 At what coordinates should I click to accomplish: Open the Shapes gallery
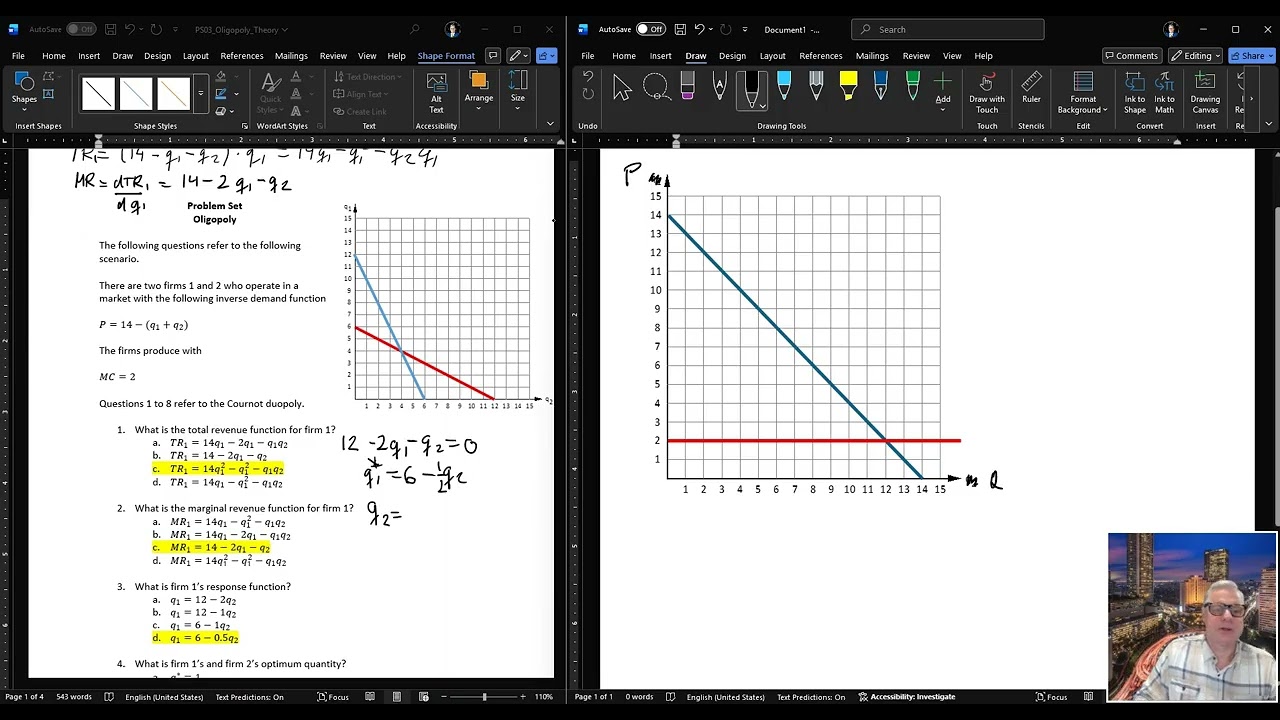click(x=24, y=89)
